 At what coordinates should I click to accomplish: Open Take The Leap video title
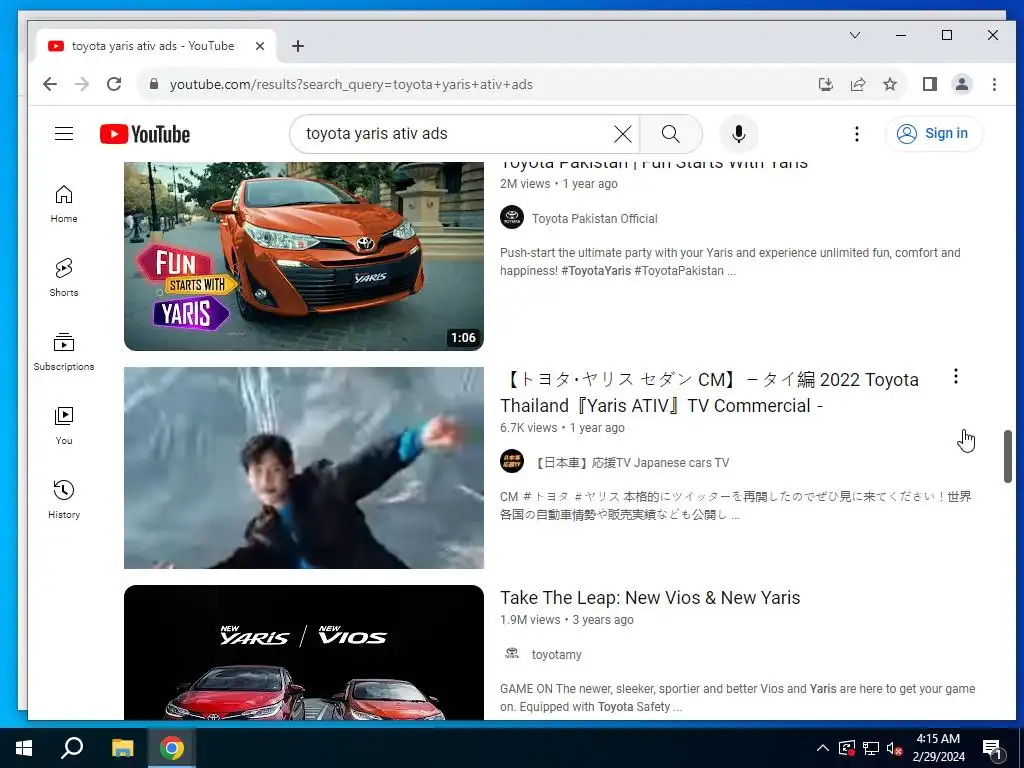(x=650, y=598)
